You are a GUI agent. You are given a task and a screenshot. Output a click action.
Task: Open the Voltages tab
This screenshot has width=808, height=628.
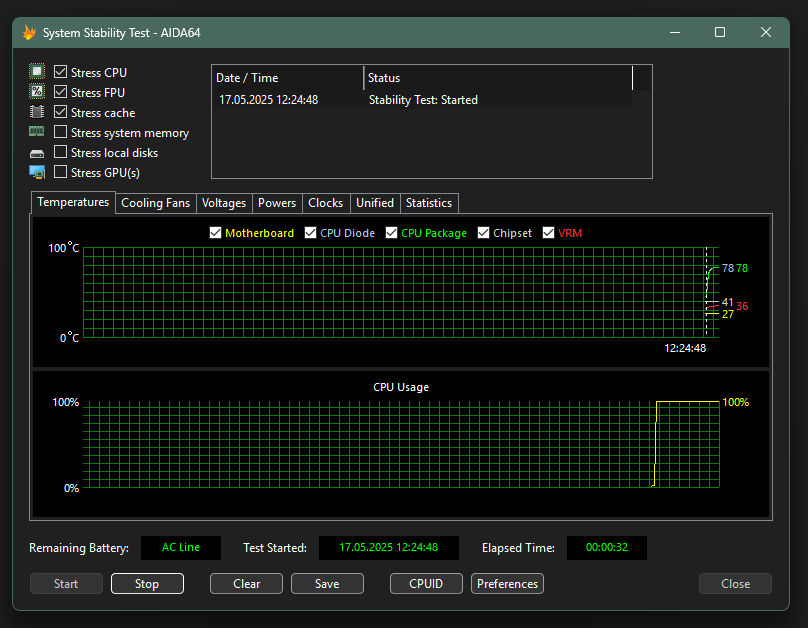pos(224,203)
